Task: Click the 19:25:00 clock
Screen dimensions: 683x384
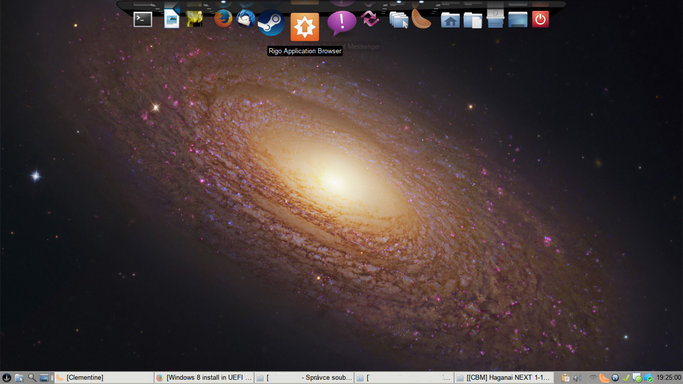Action: (669, 377)
